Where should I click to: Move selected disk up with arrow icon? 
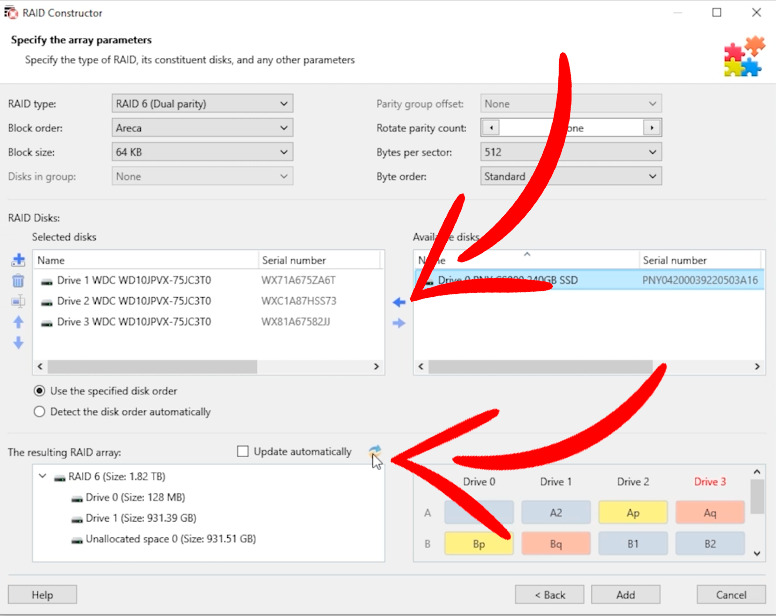(x=18, y=322)
